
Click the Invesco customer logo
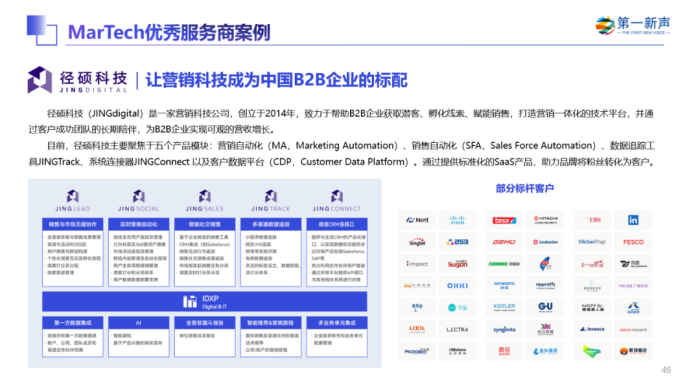click(x=592, y=329)
